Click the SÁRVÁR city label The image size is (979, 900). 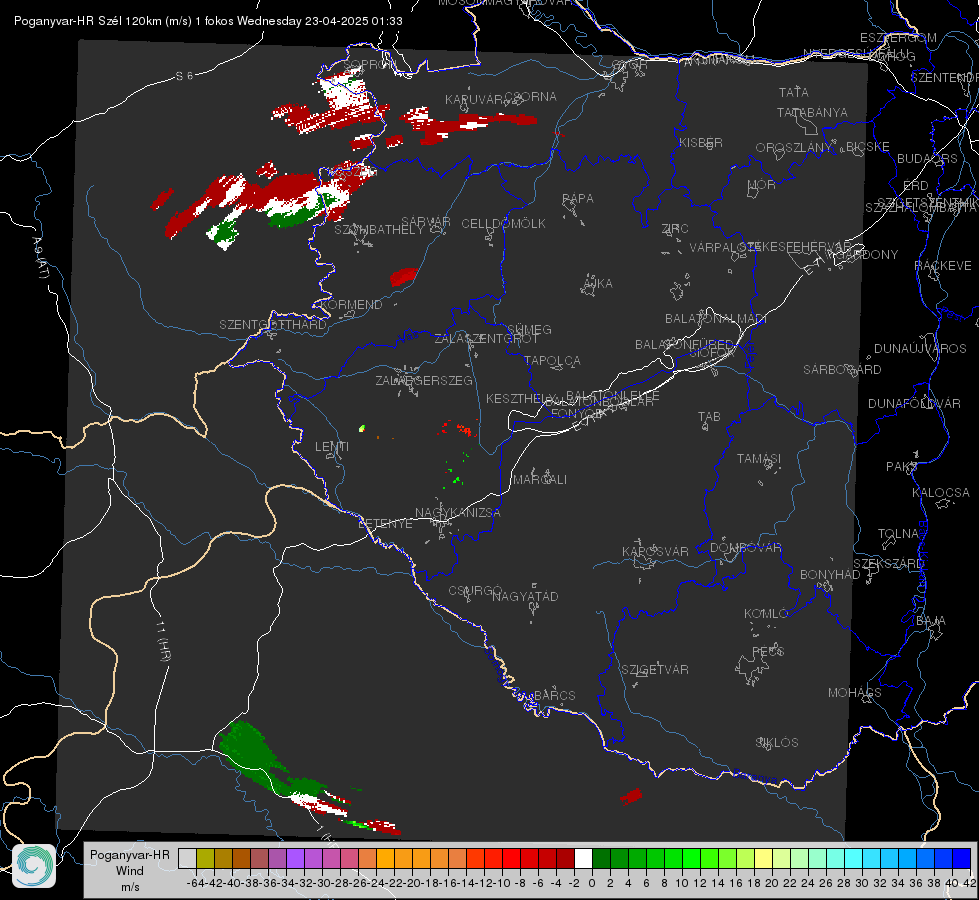pyautogui.click(x=426, y=222)
